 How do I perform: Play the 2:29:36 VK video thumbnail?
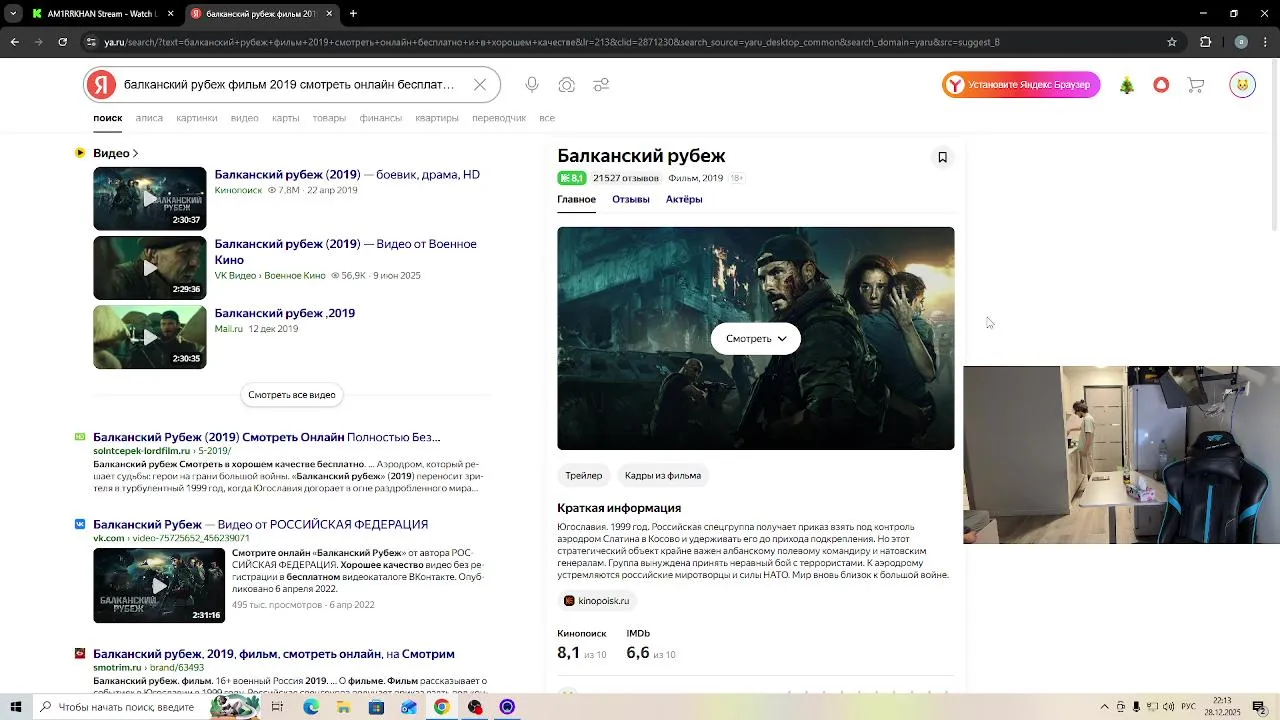(150, 268)
